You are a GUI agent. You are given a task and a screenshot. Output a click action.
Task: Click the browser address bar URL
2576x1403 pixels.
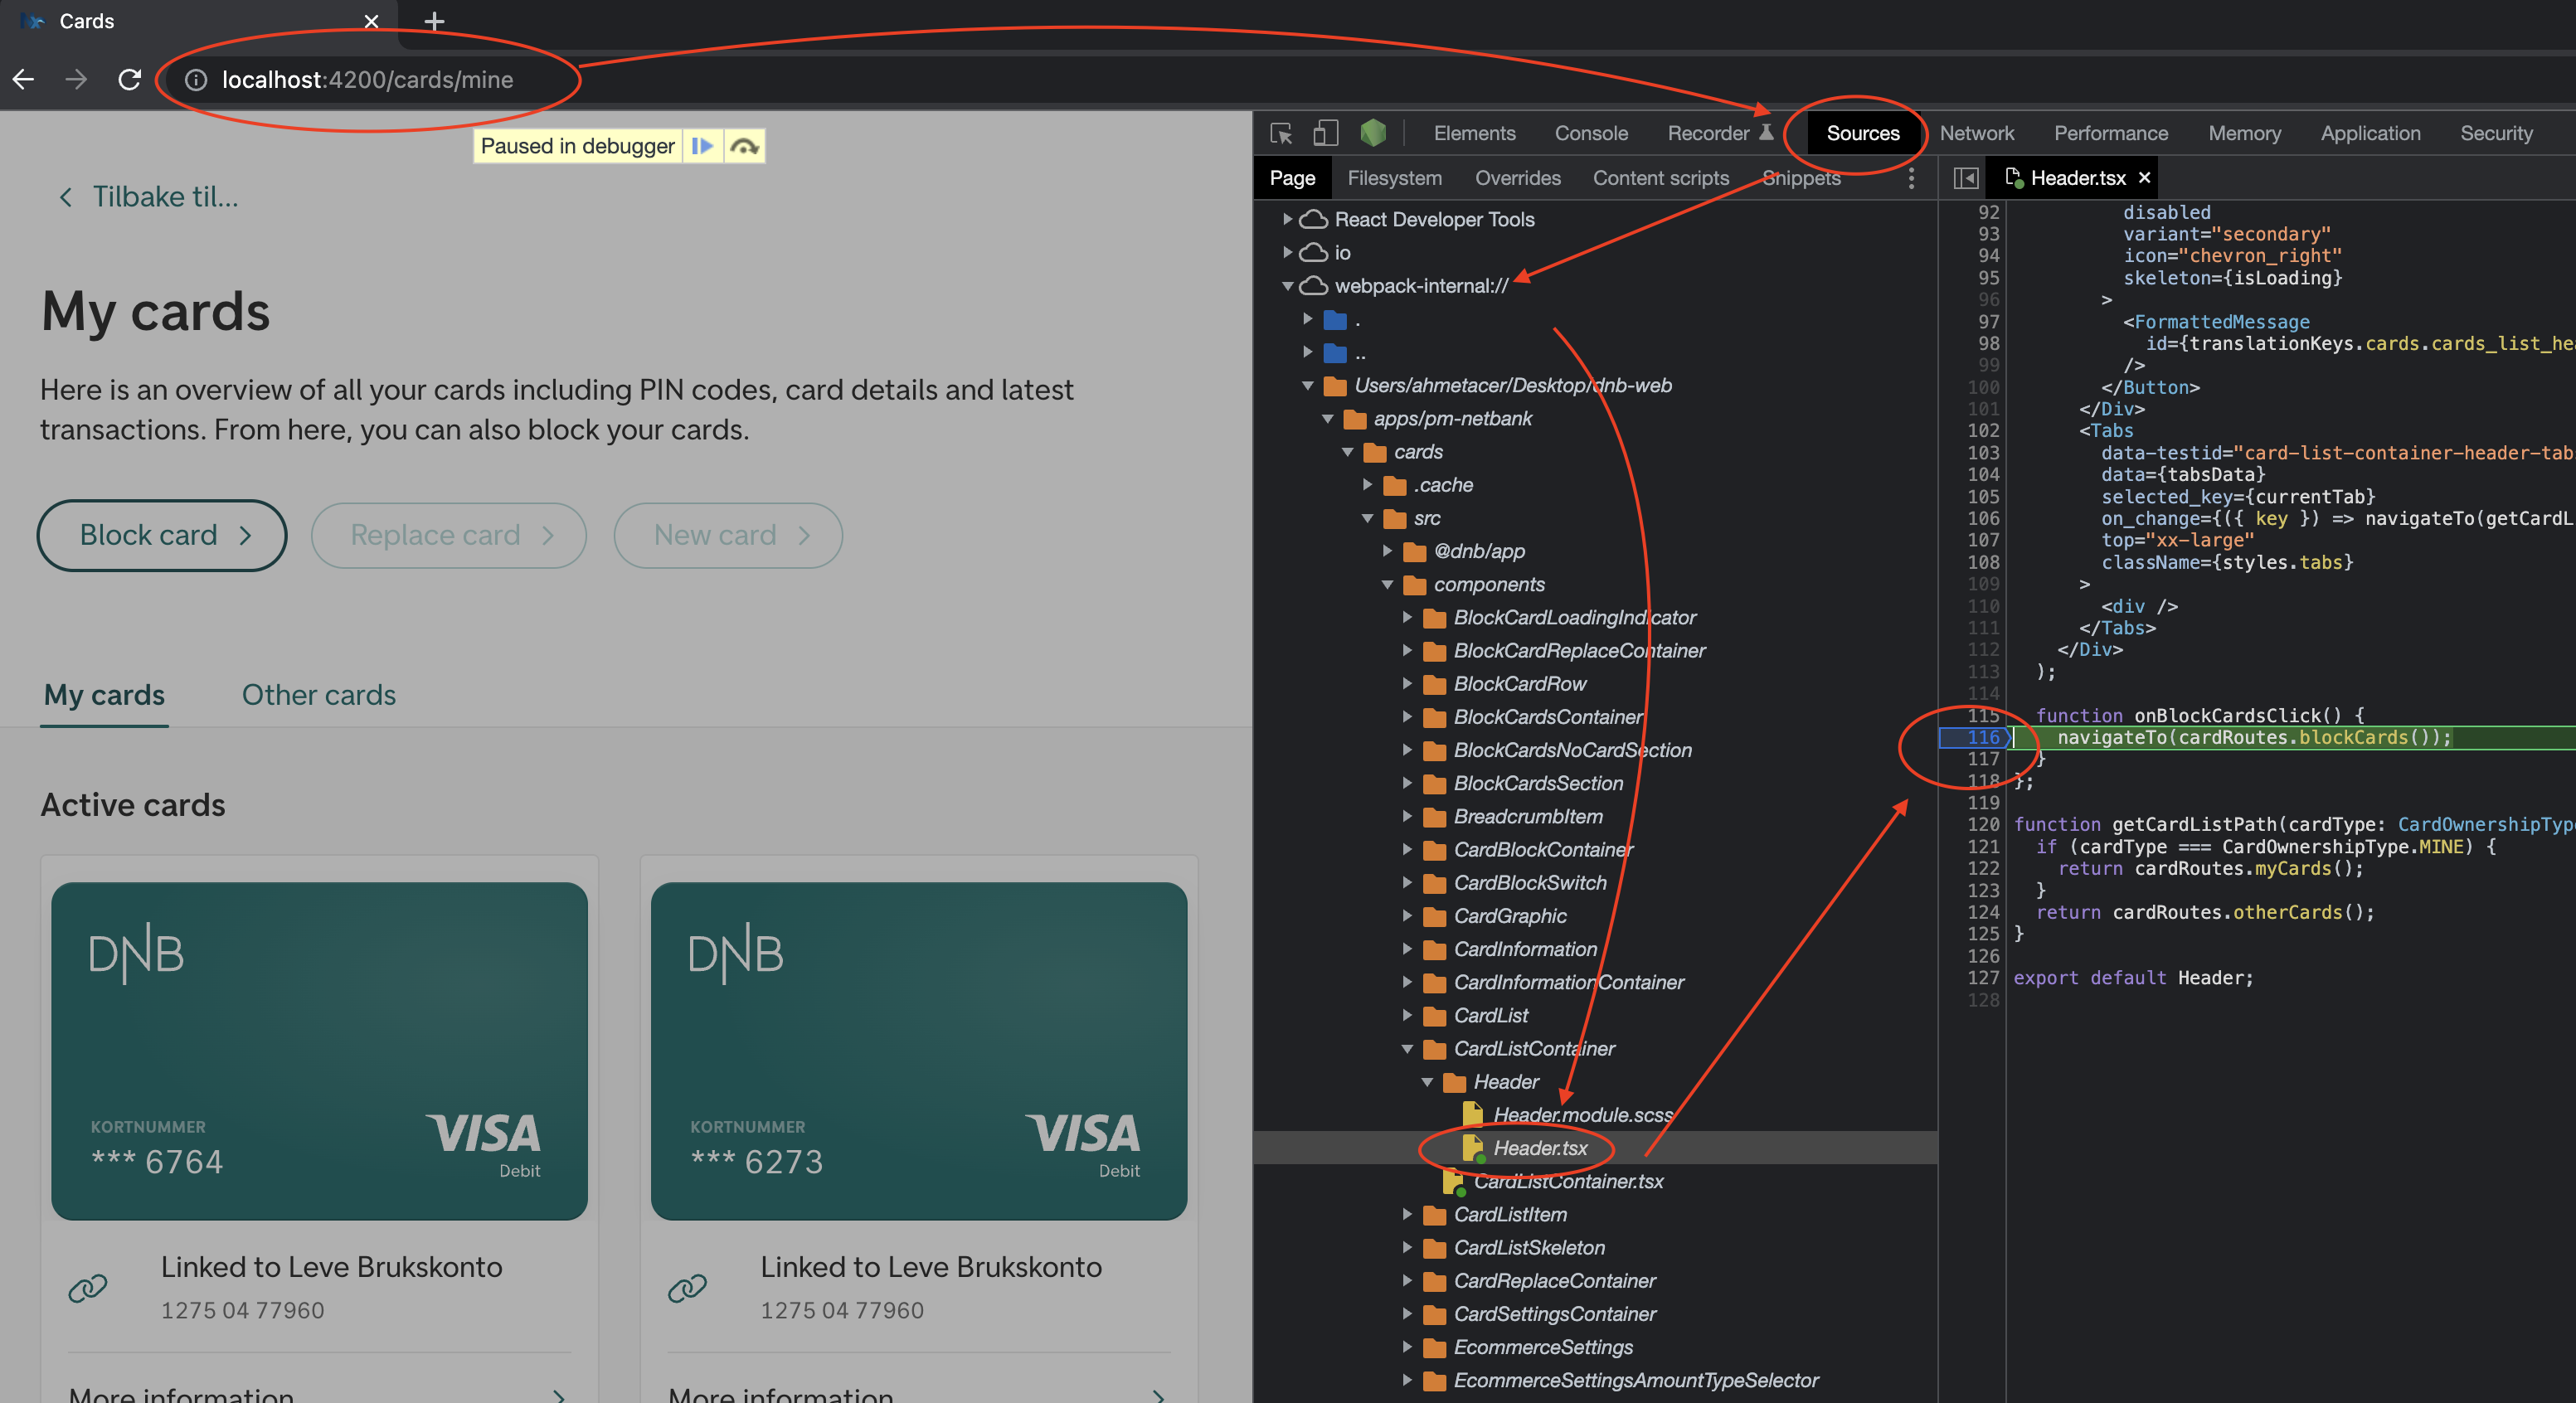(x=367, y=80)
